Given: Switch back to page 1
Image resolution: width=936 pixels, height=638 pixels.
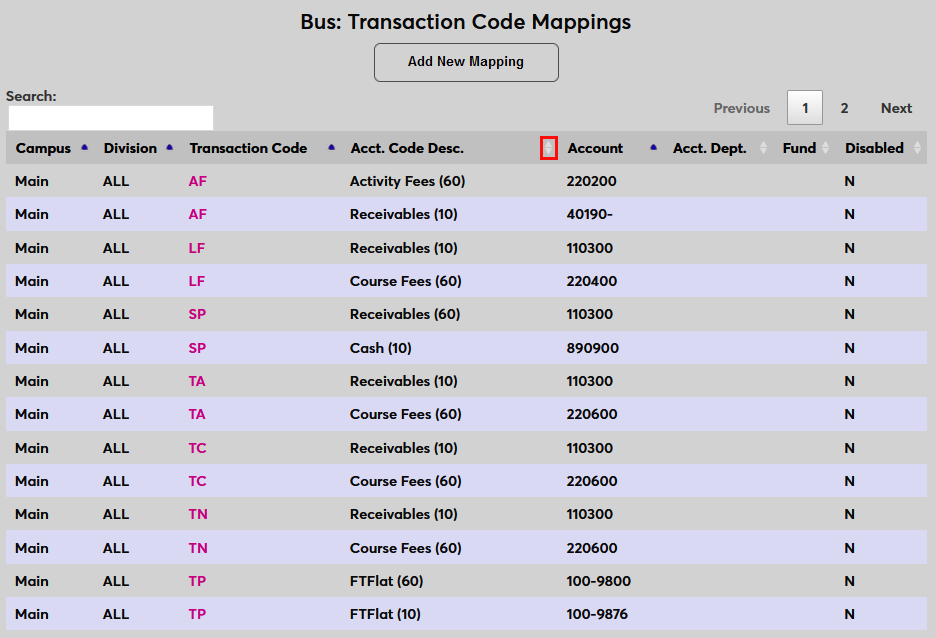Looking at the screenshot, I should pos(805,108).
